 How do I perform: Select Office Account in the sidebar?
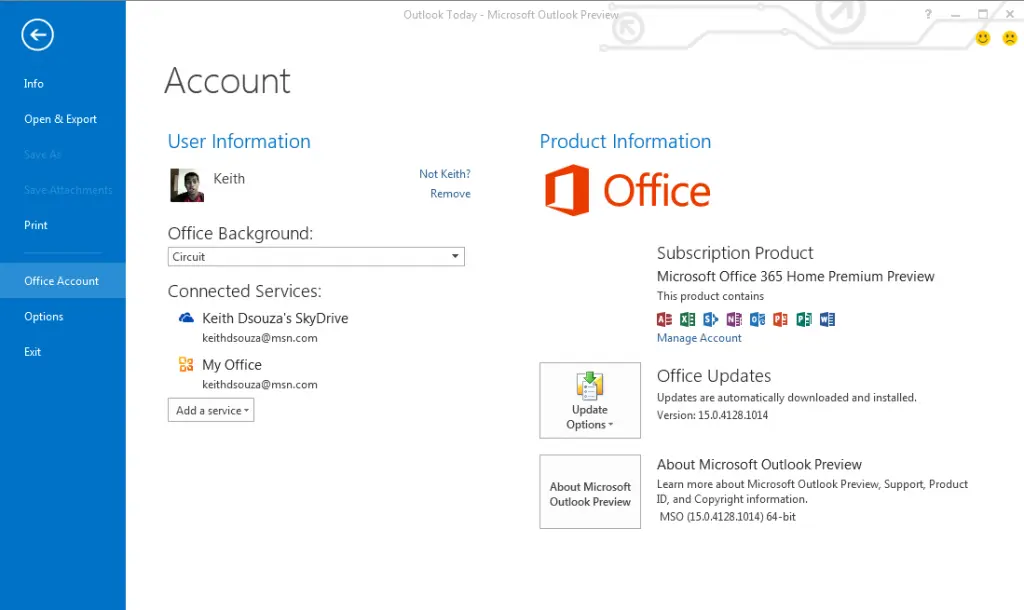pos(63,281)
